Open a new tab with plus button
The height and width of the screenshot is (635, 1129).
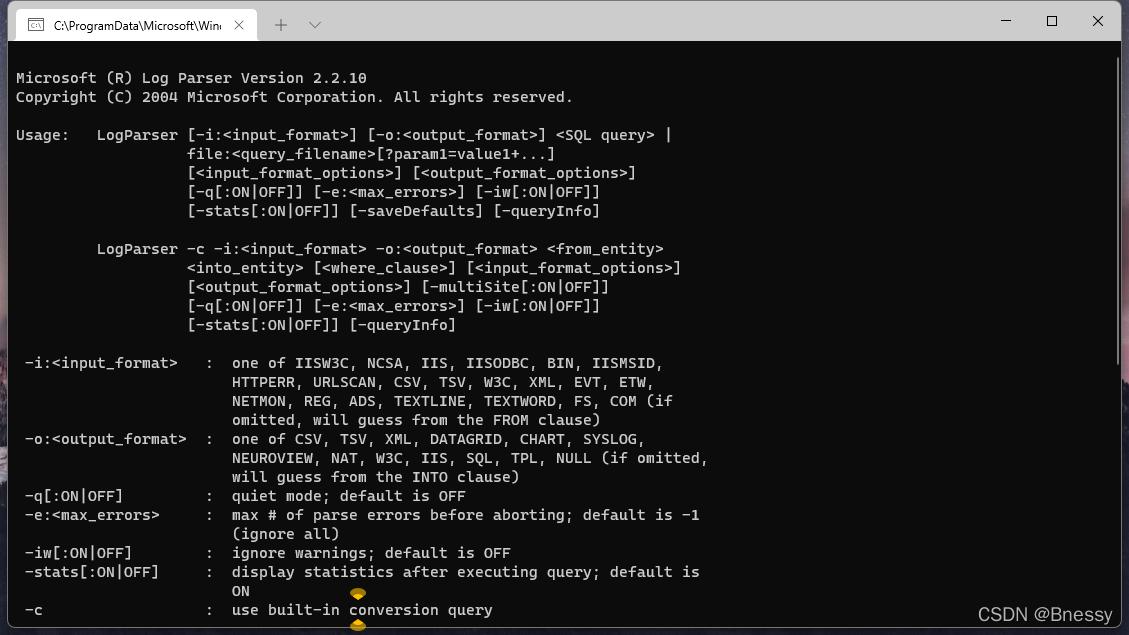pos(281,25)
